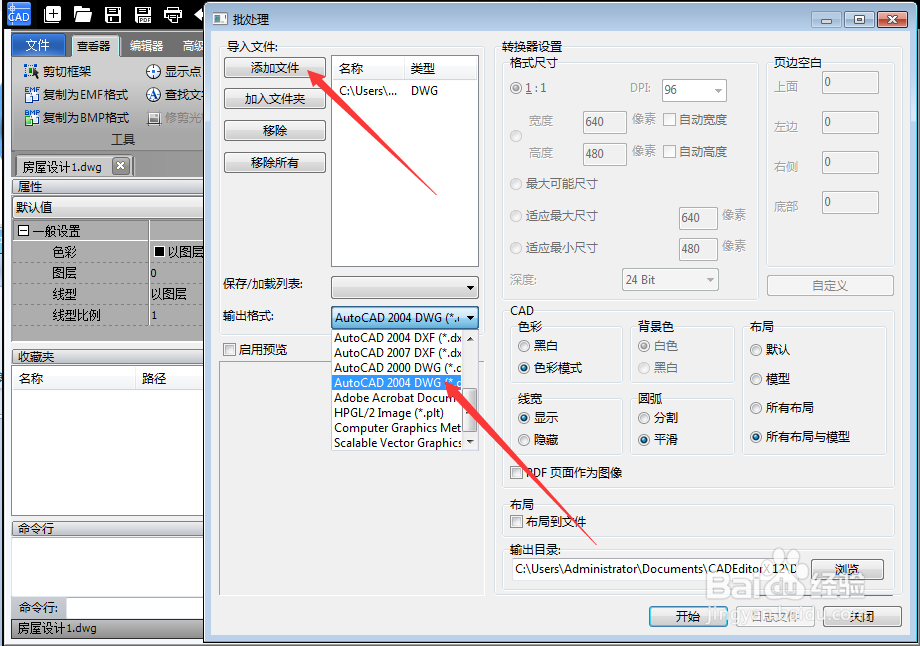The image size is (920, 646).
Task: Select AutoCAD 2007 DXF format option
Action: click(x=397, y=353)
